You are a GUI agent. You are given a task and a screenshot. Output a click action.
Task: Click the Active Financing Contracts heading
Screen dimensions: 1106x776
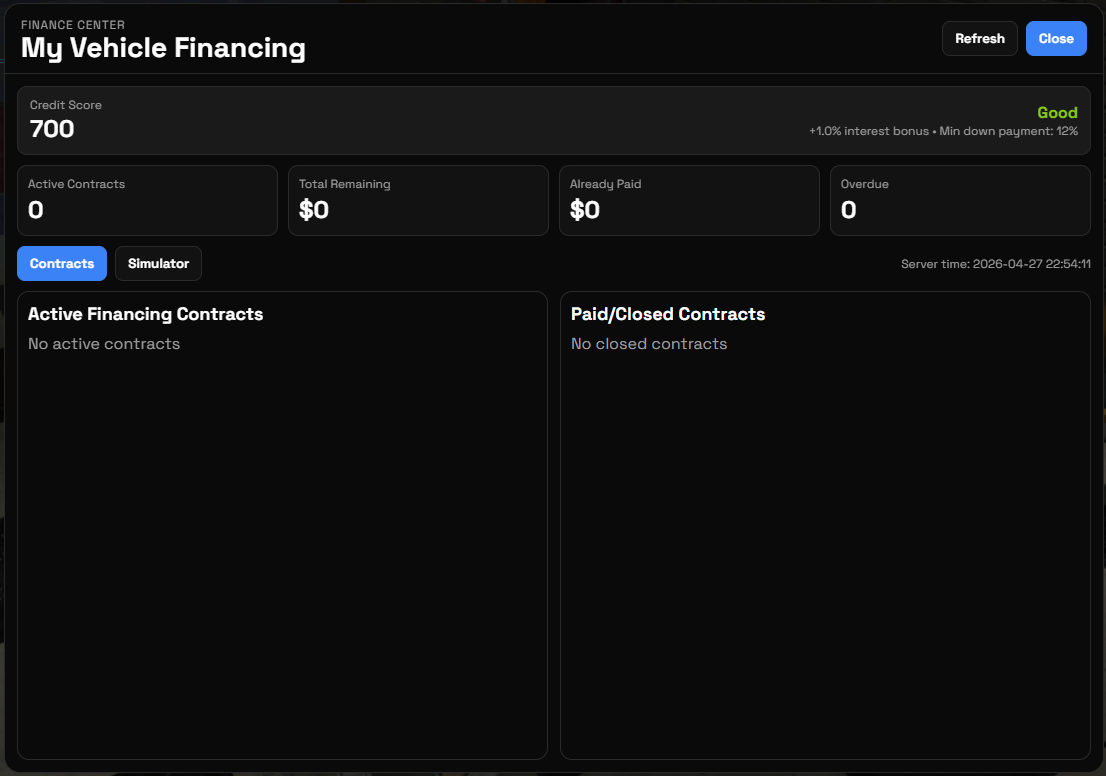145,314
